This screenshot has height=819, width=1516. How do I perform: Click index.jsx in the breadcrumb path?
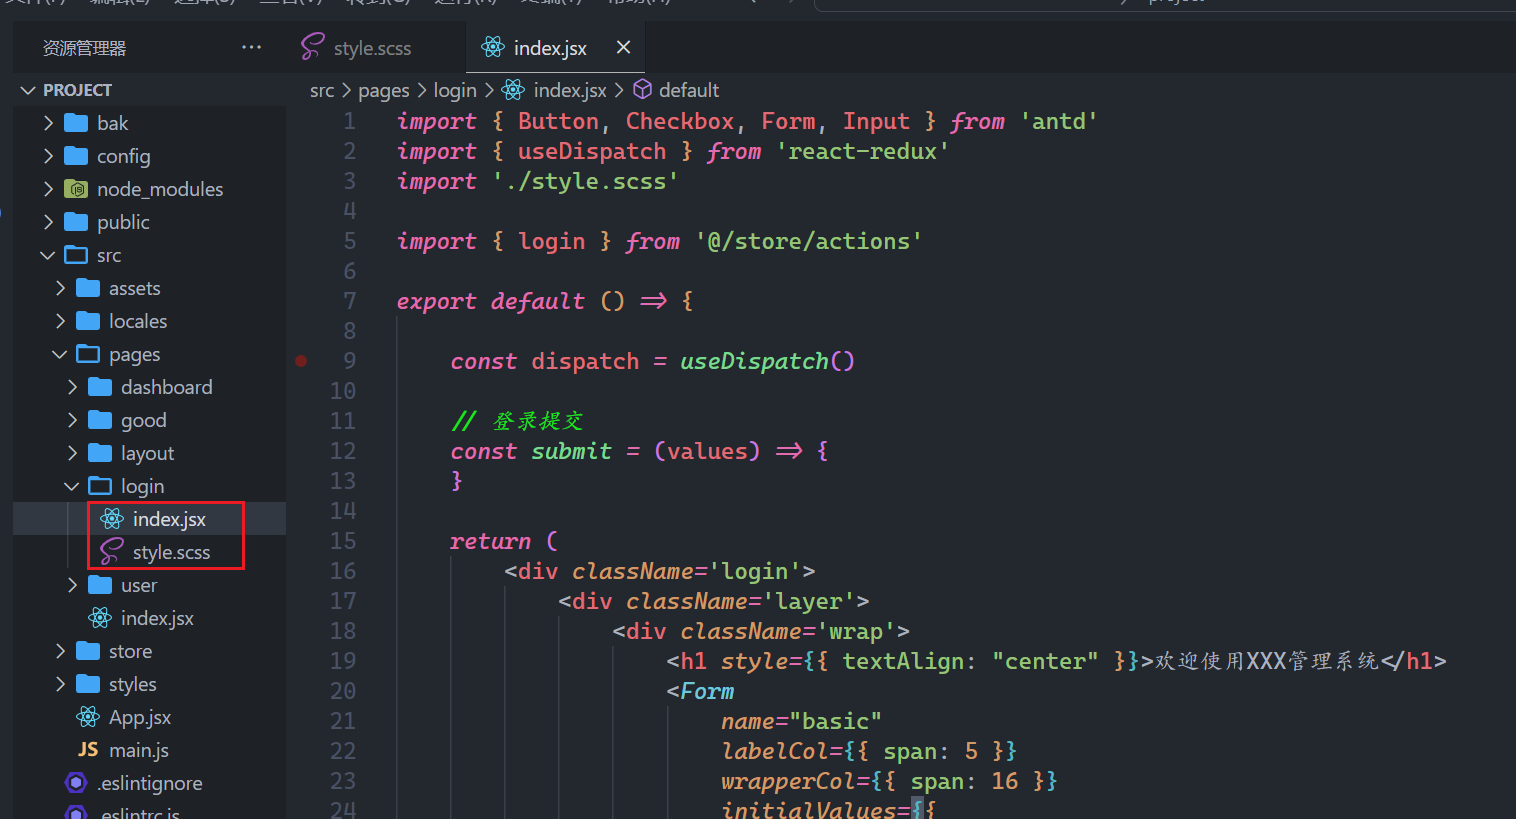[x=570, y=90]
